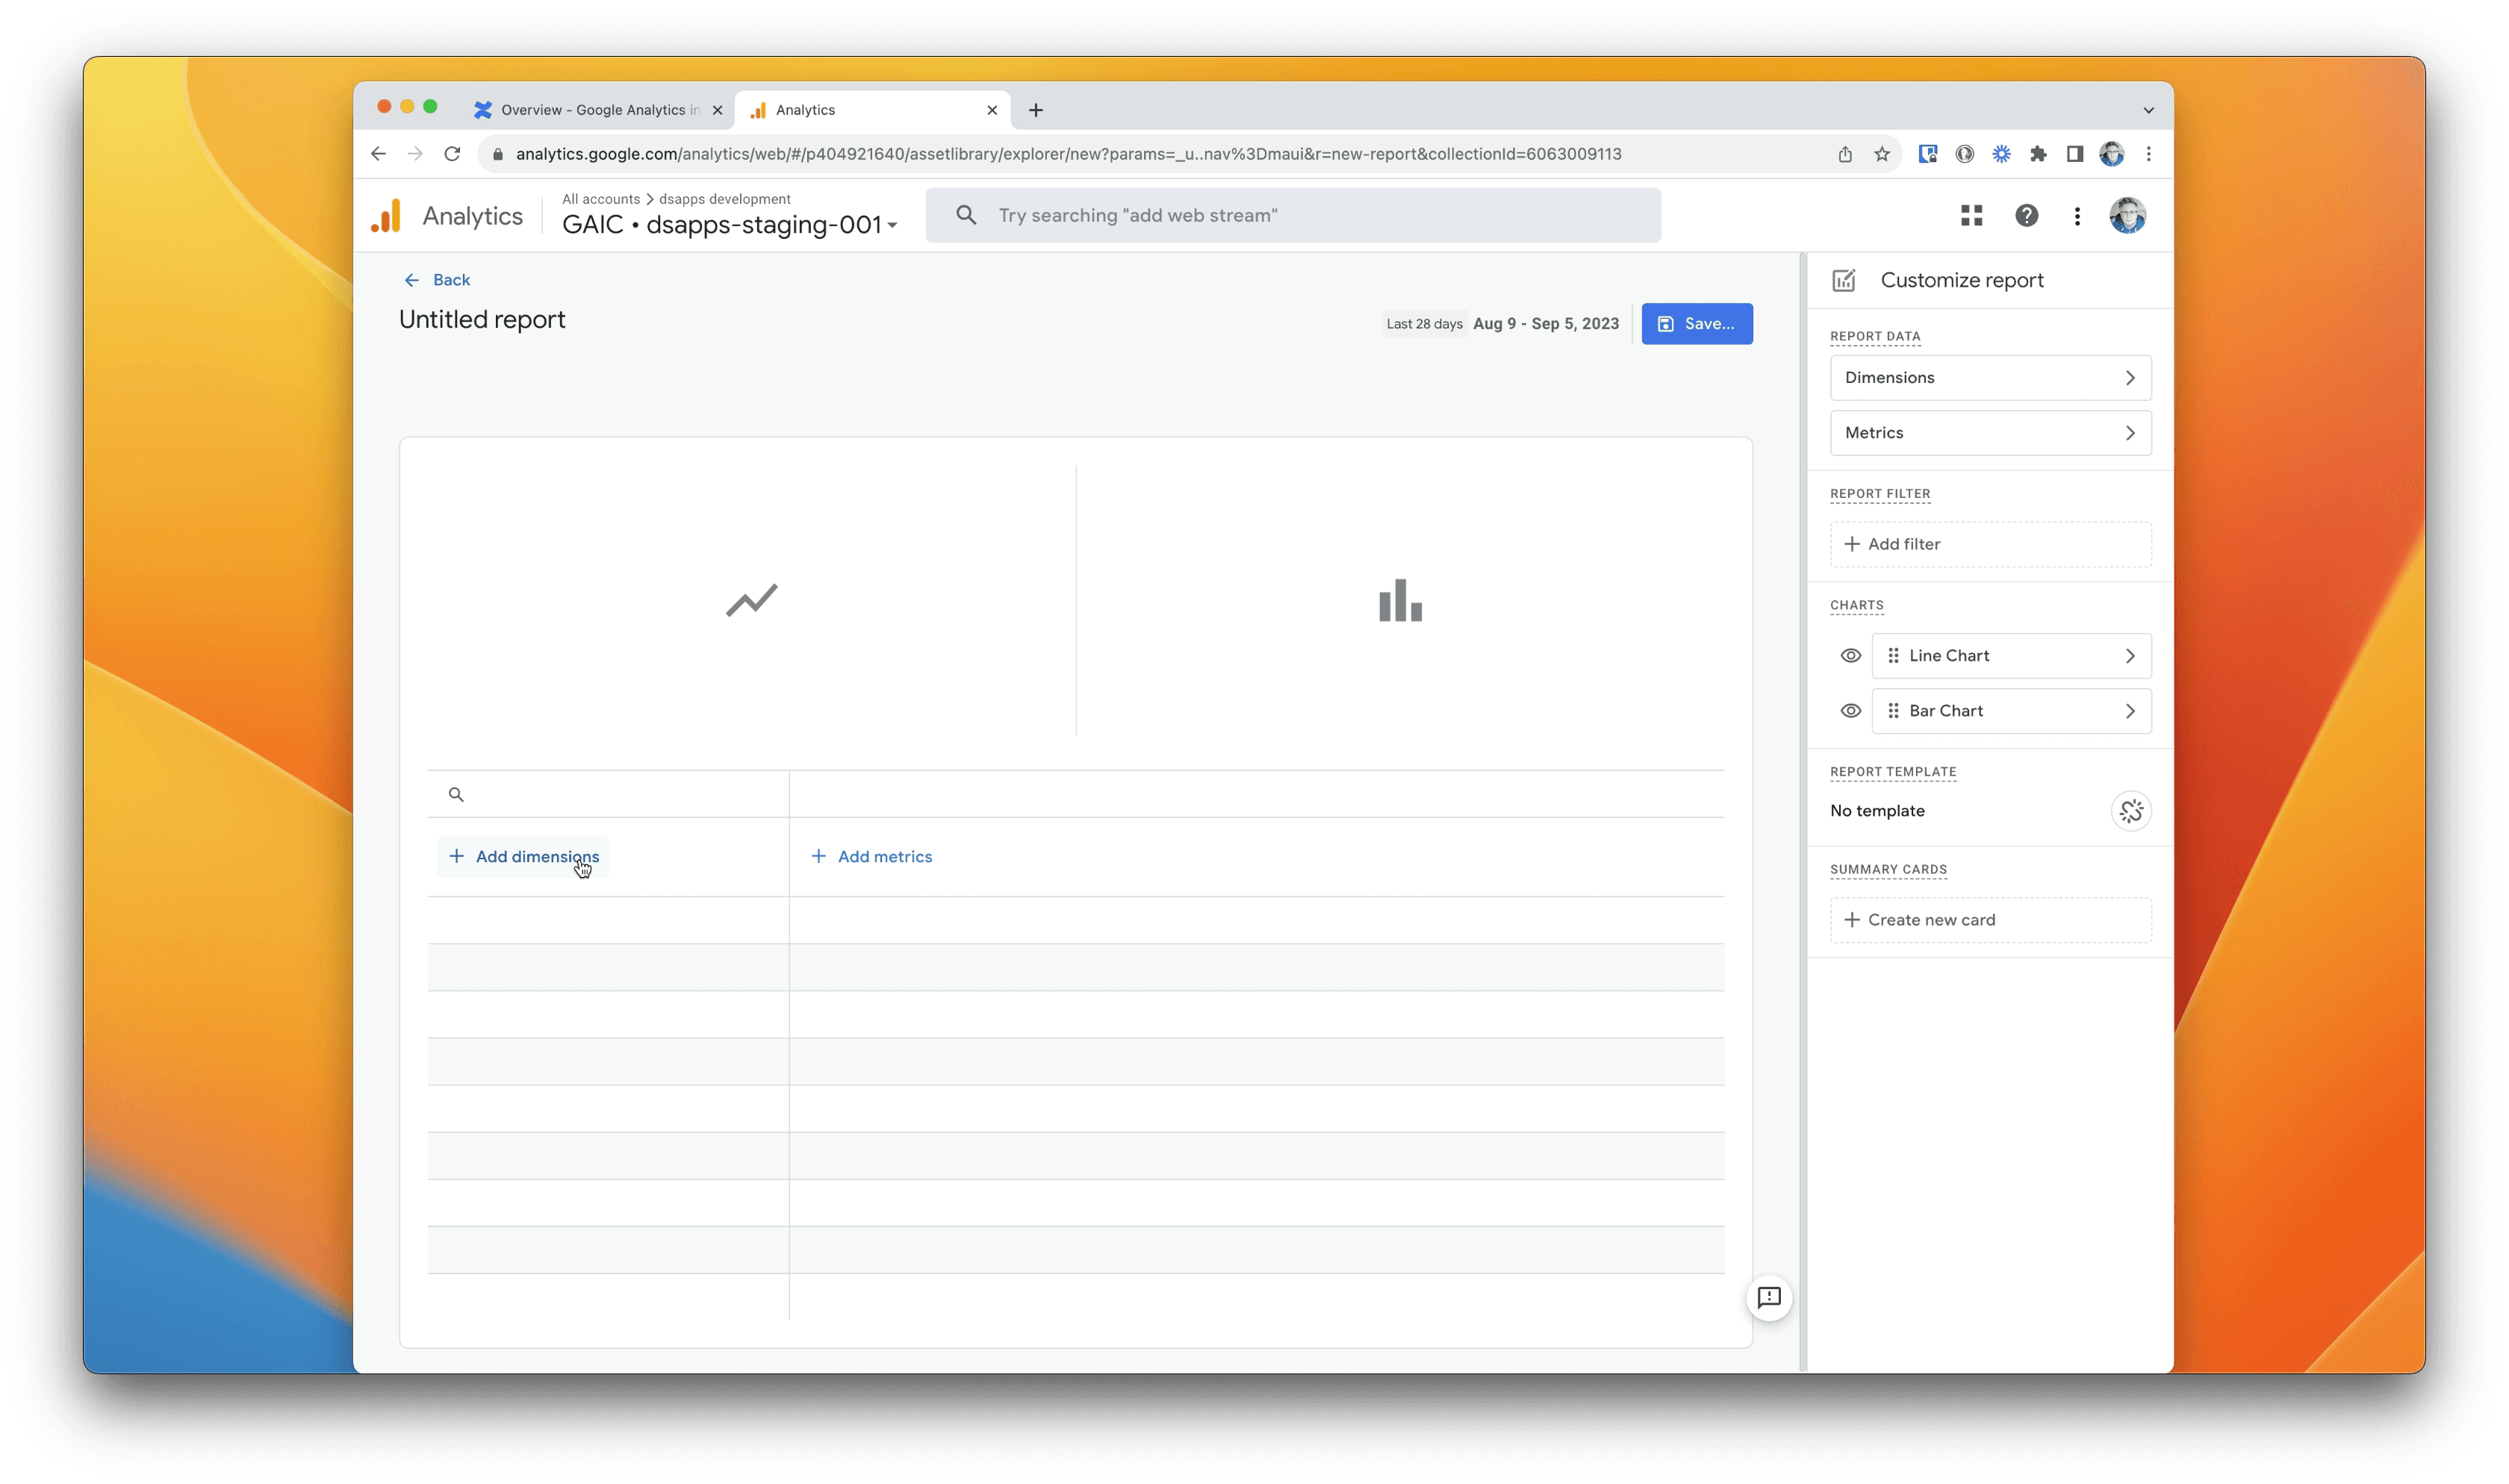Click the line chart placeholder icon

tap(751, 600)
